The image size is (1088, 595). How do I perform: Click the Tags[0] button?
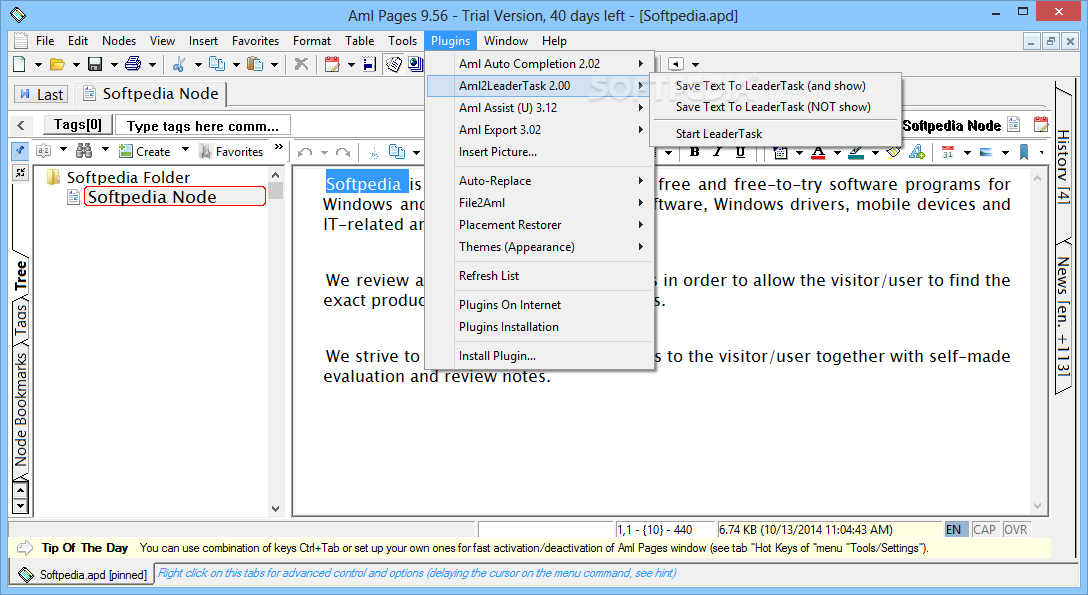click(x=78, y=125)
